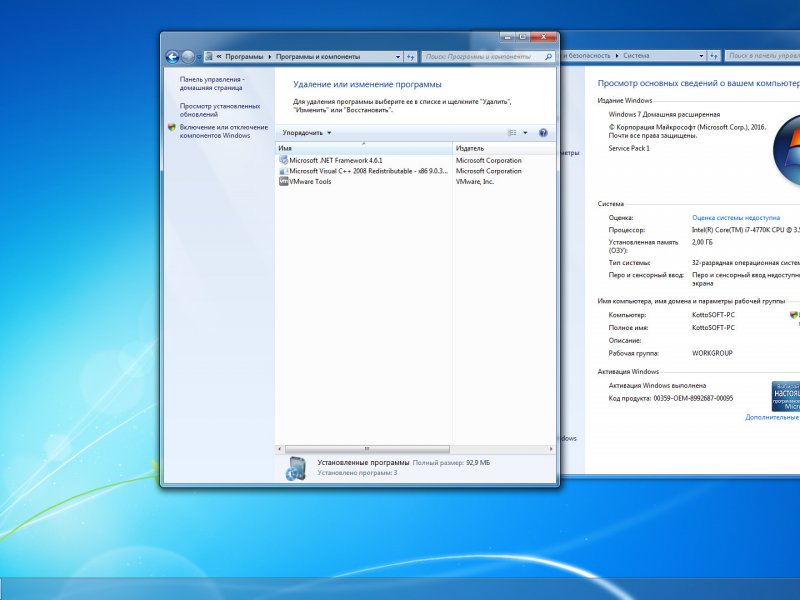This screenshot has width=800, height=600.
Task: Expand the « breadcrumb chevron in address bar
Action: [218, 57]
